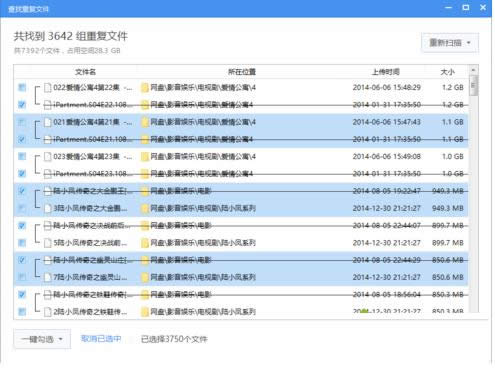Uncheck iPartment.S04E22 file checkbox
The image size is (495, 368).
click(22, 105)
